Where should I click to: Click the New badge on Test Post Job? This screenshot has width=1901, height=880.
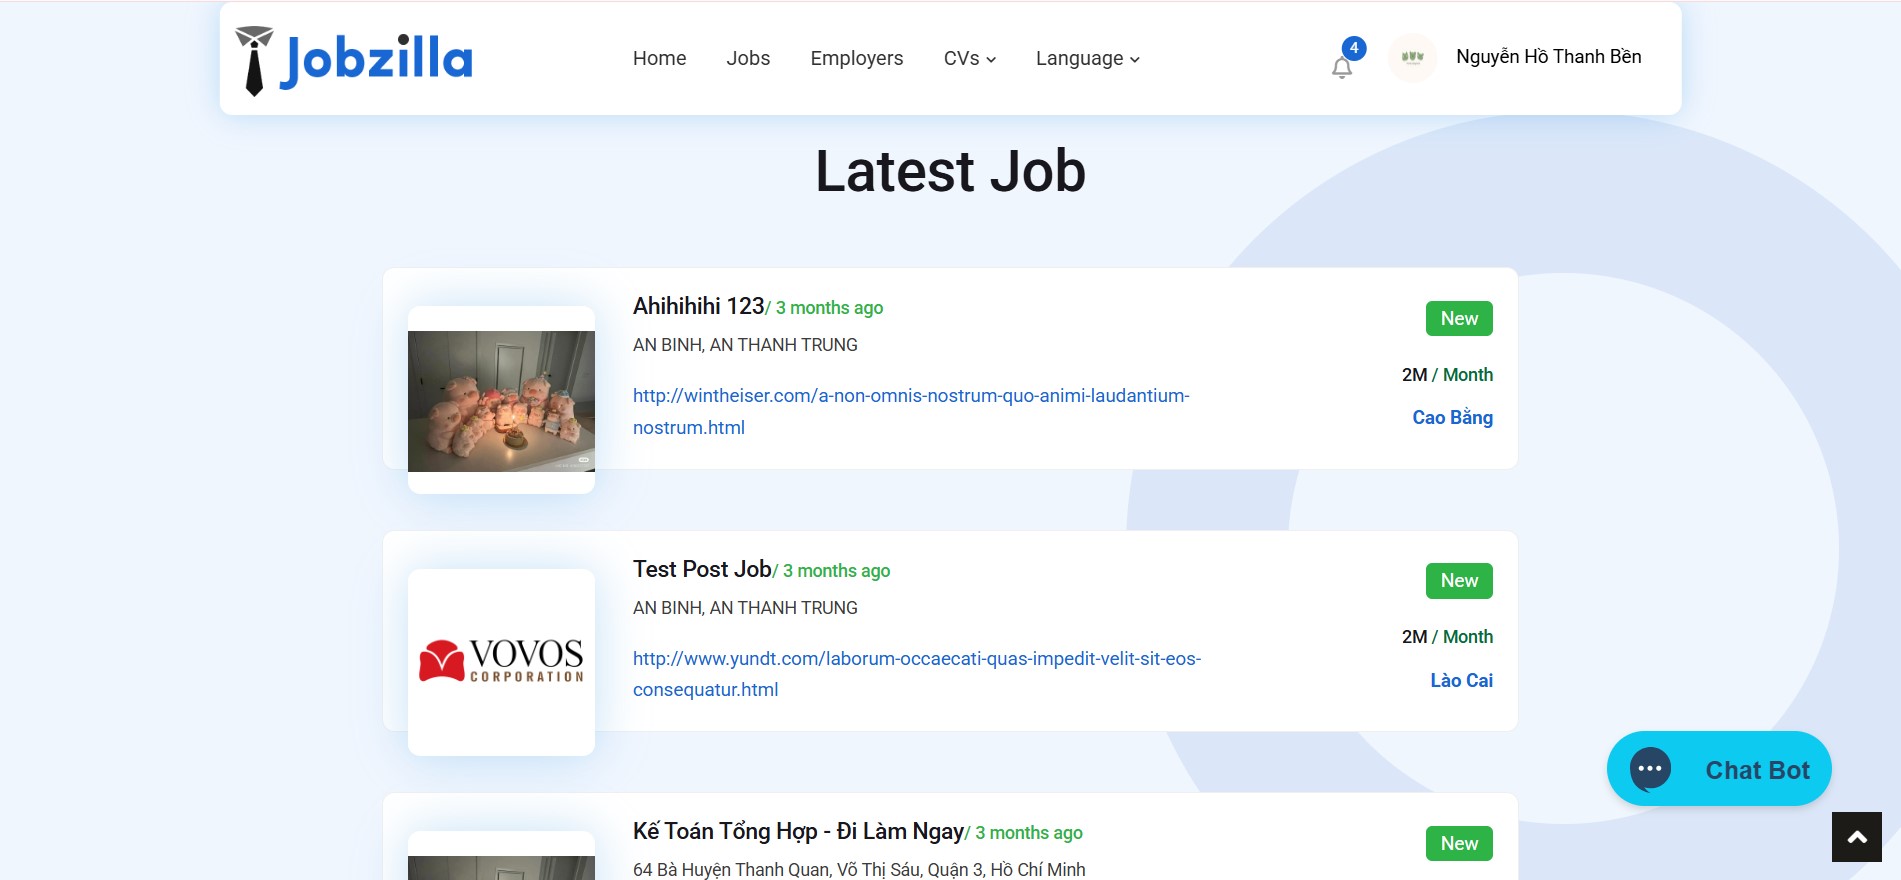point(1459,581)
